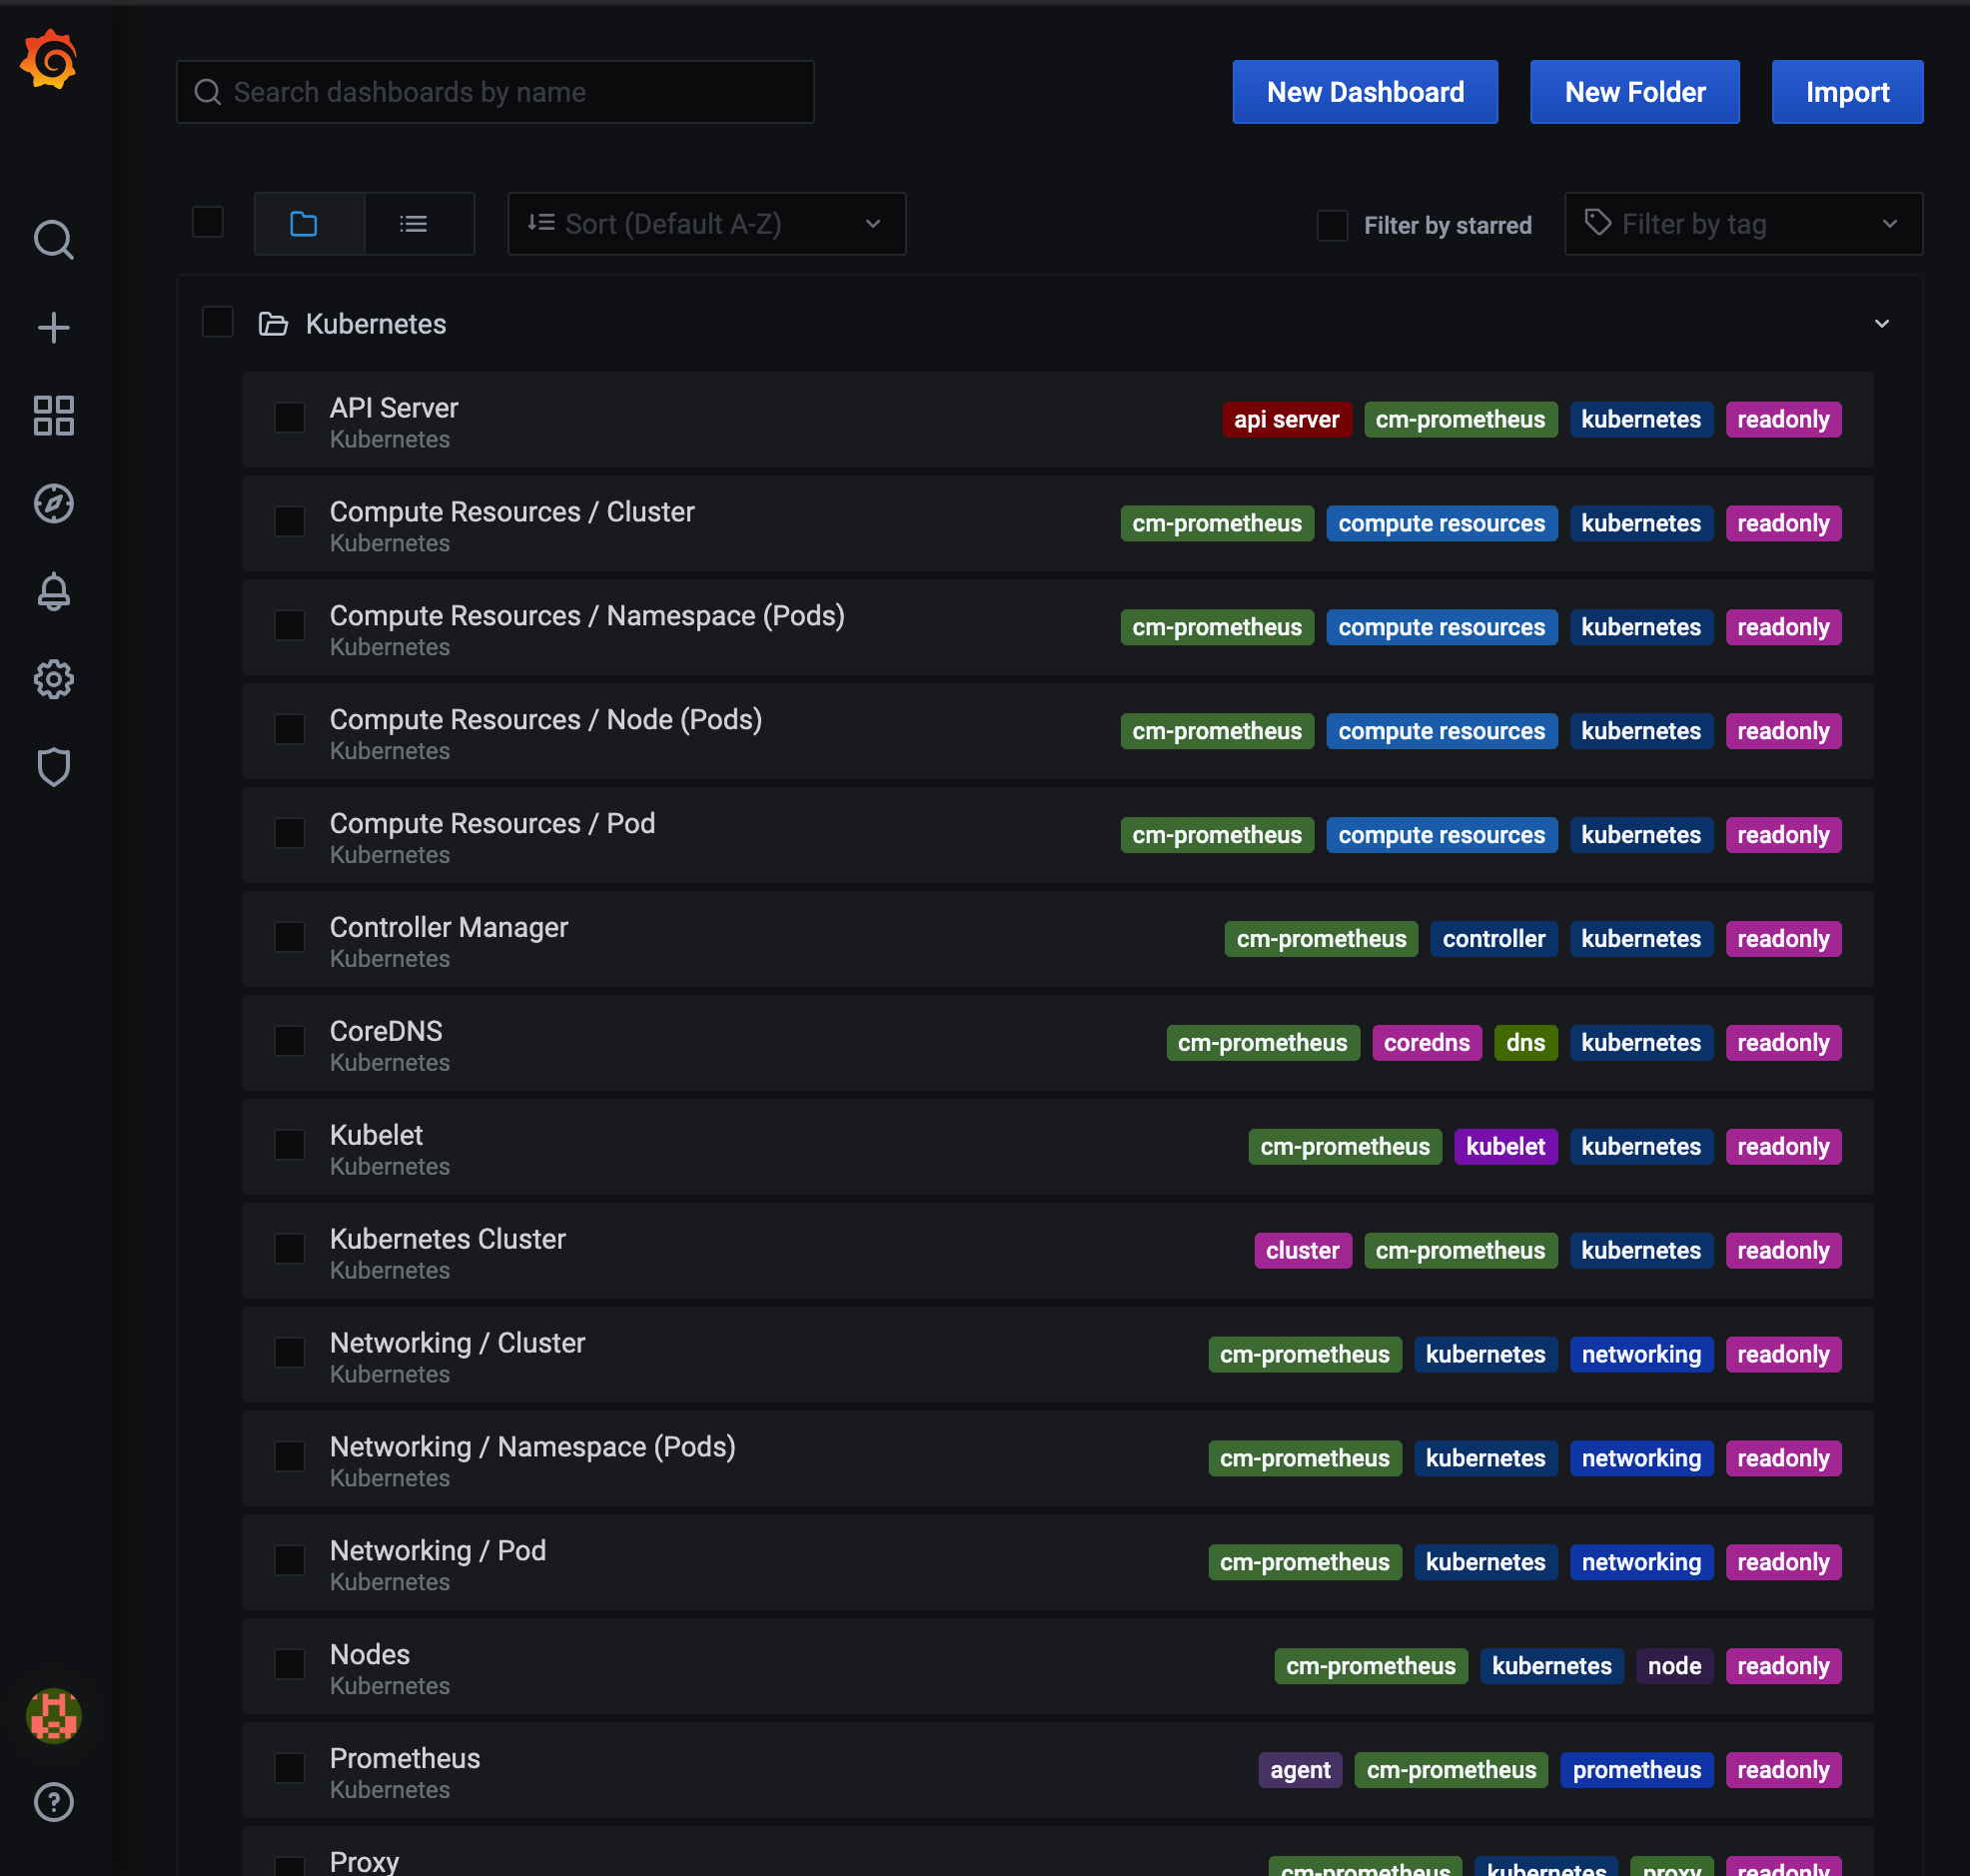Select the Kubelet dashboard checkbox
The image size is (1970, 1876).
[x=290, y=1145]
